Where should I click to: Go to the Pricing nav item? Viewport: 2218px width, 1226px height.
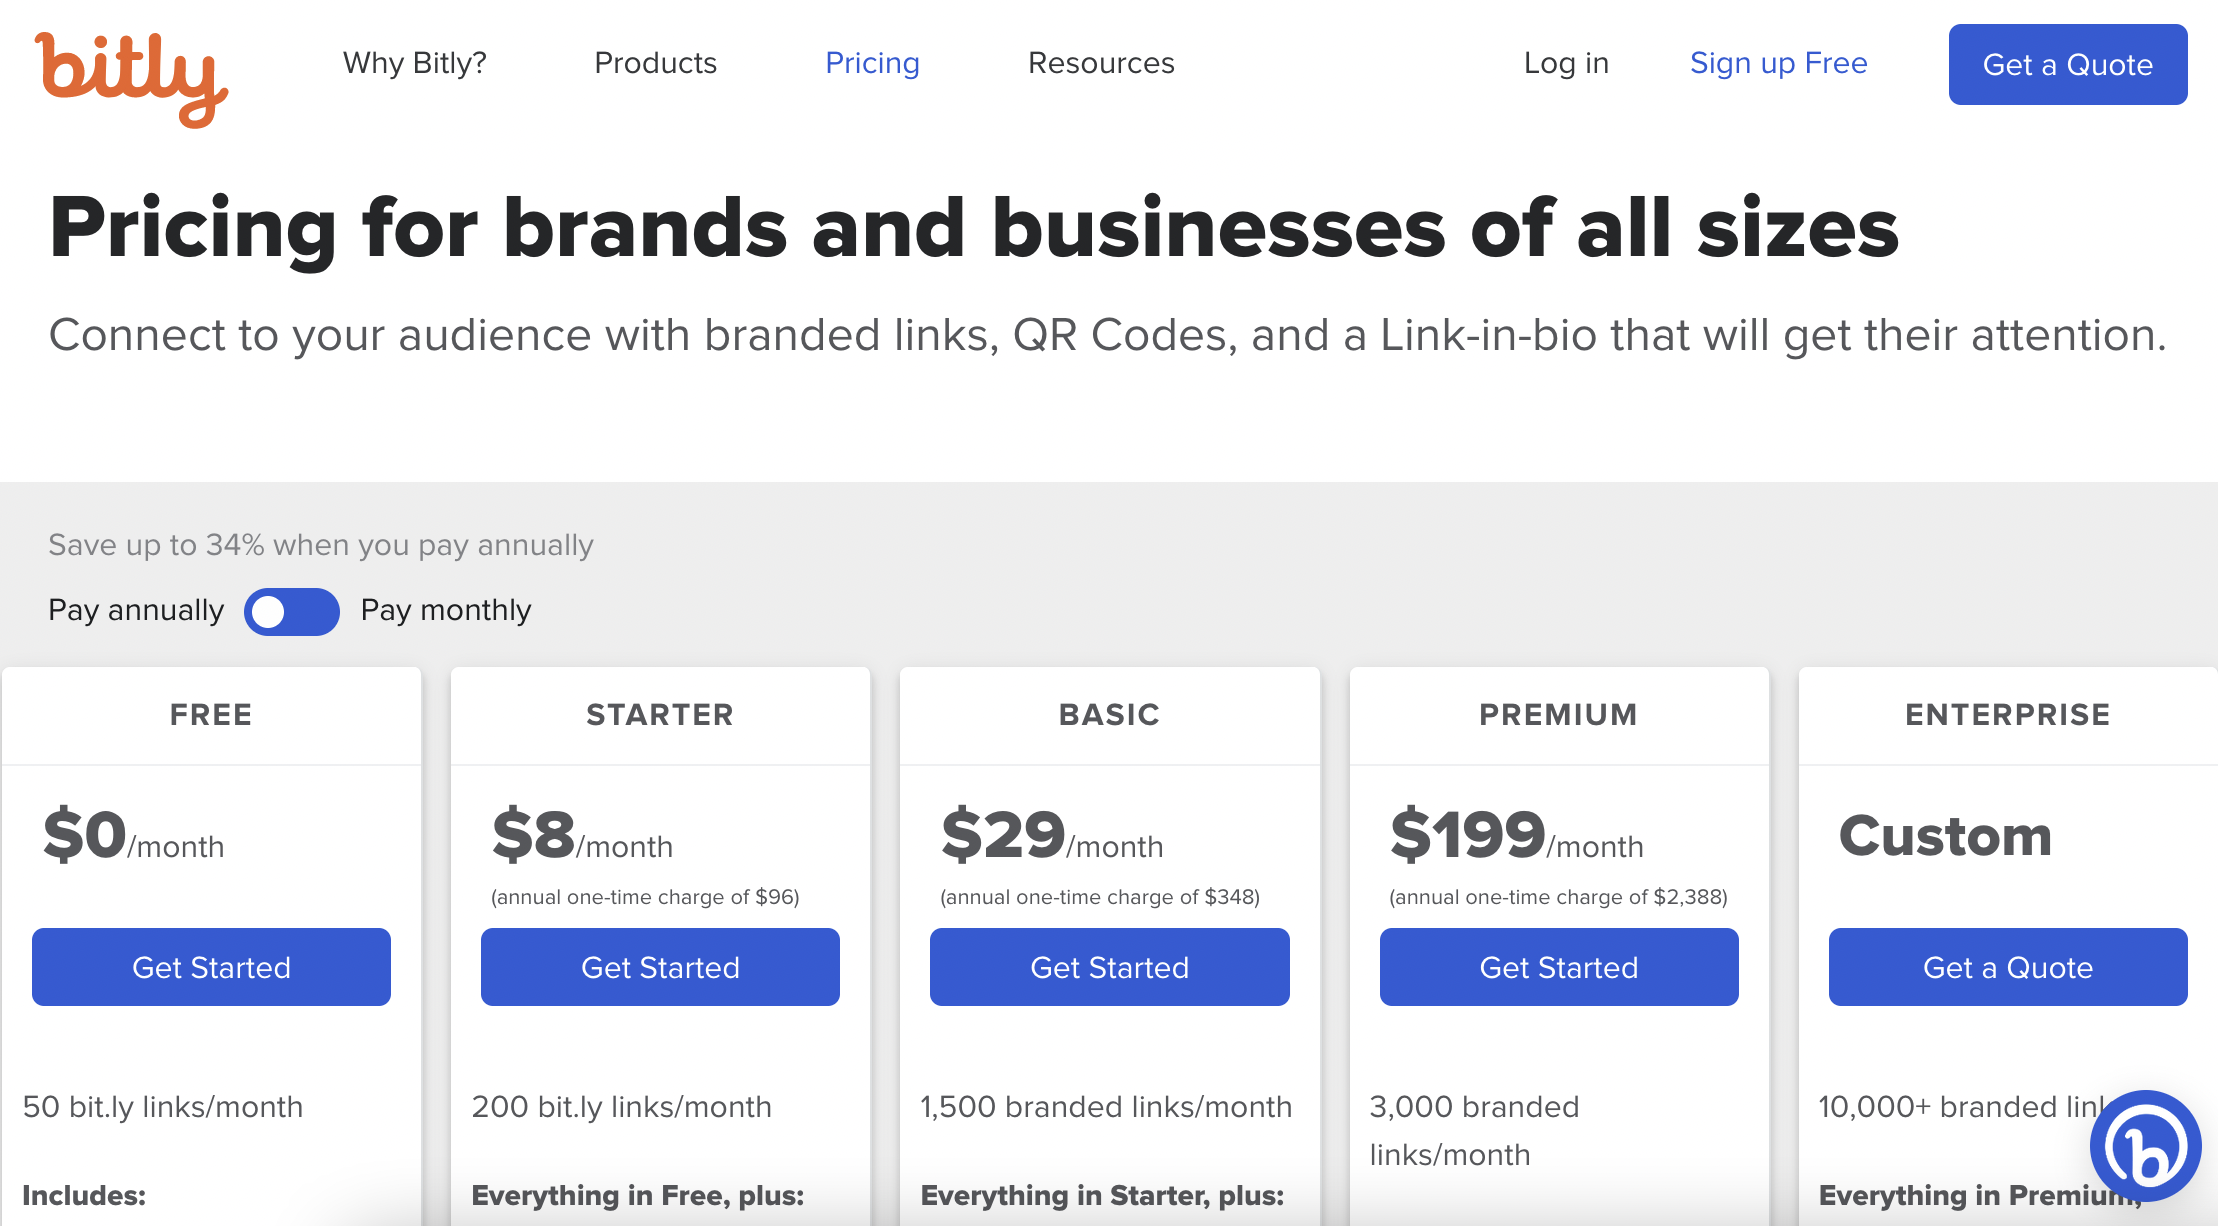click(872, 63)
